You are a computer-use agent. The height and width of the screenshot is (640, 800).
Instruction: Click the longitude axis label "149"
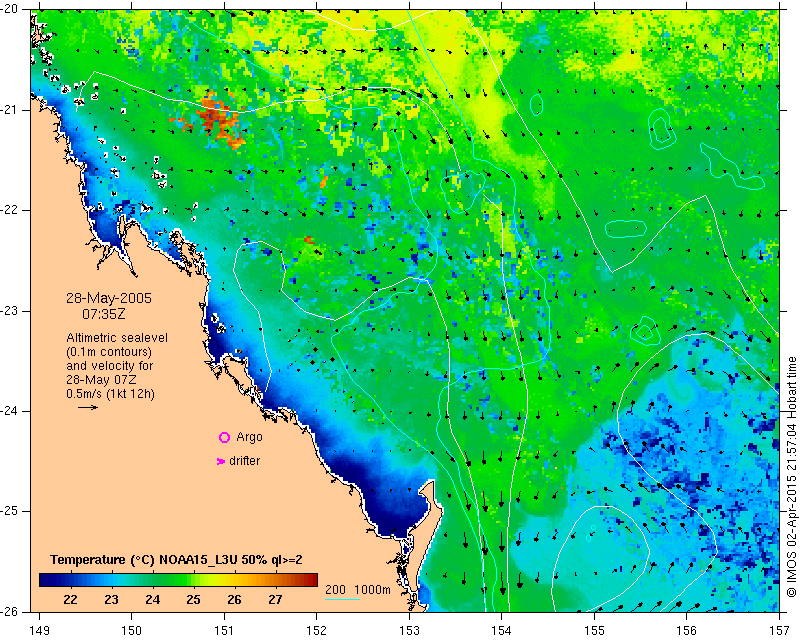[39, 631]
